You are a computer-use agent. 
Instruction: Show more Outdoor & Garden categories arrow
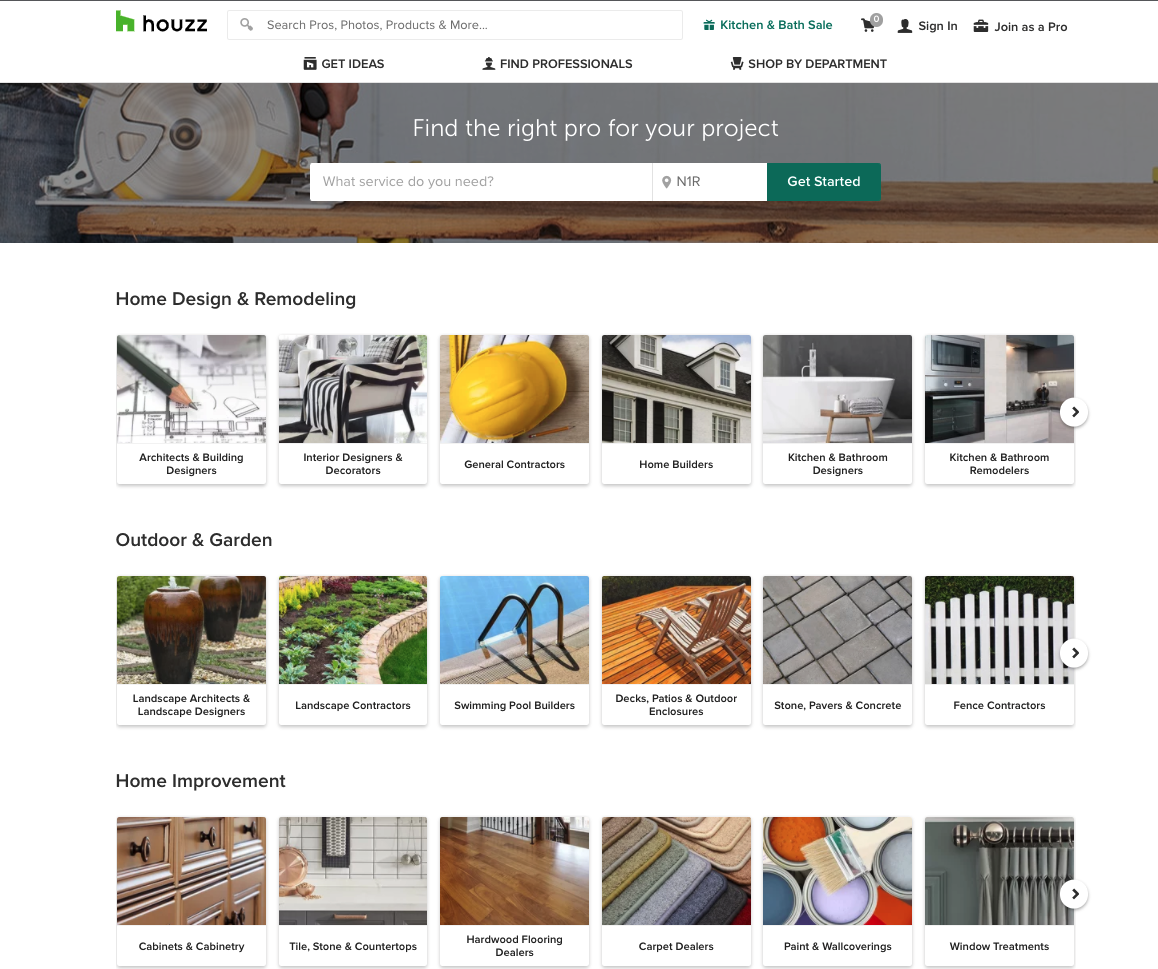(1074, 653)
